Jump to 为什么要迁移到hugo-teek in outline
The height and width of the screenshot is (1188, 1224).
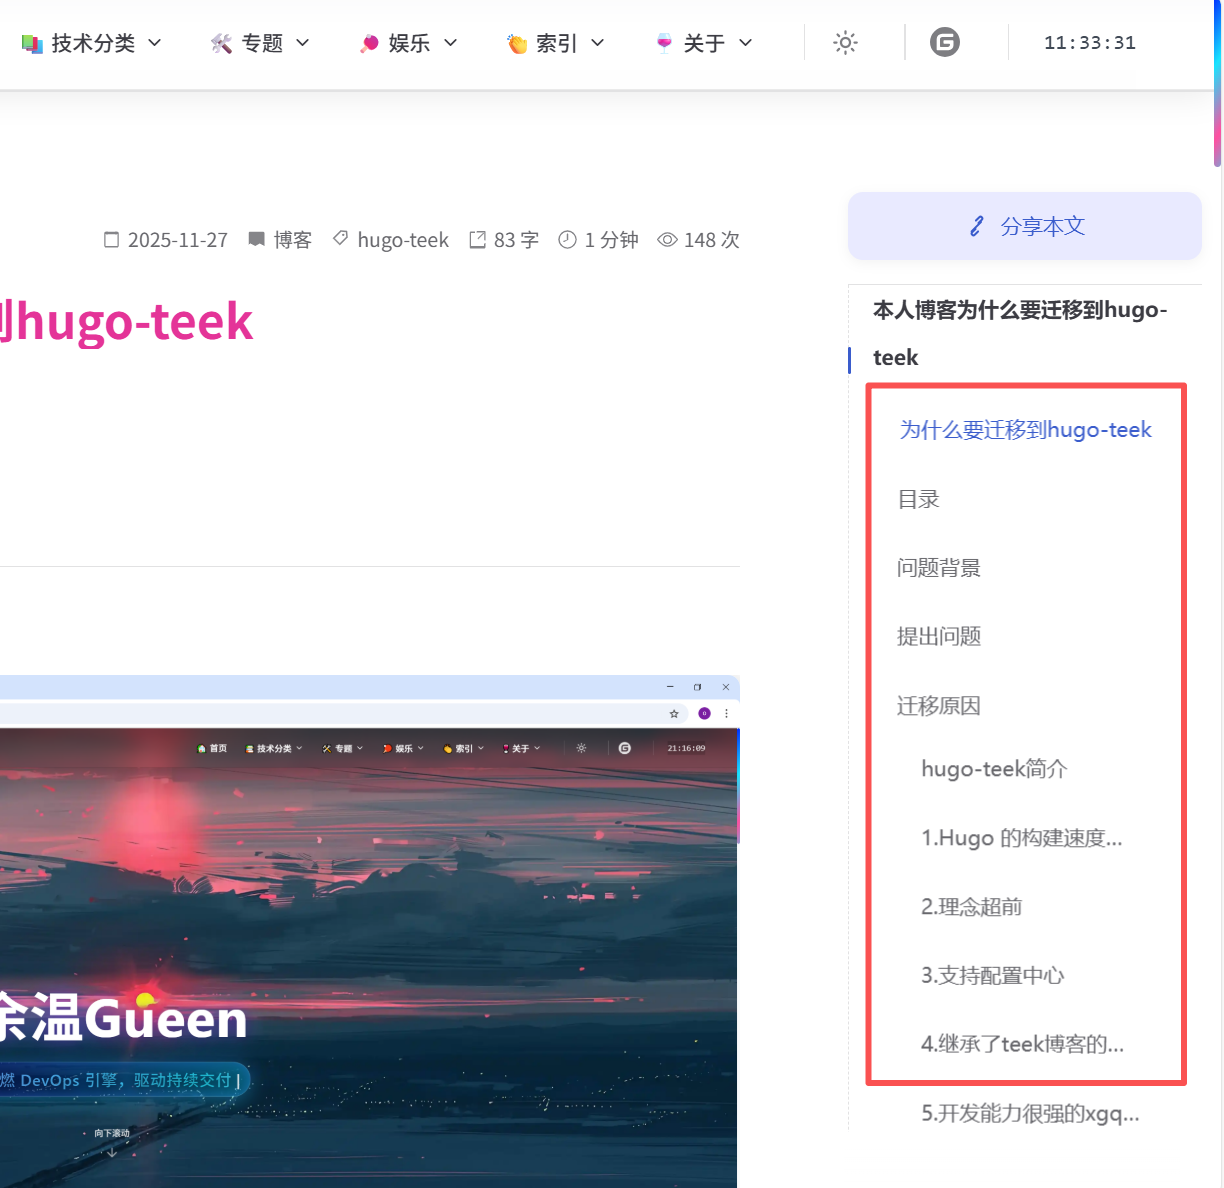click(x=1025, y=430)
